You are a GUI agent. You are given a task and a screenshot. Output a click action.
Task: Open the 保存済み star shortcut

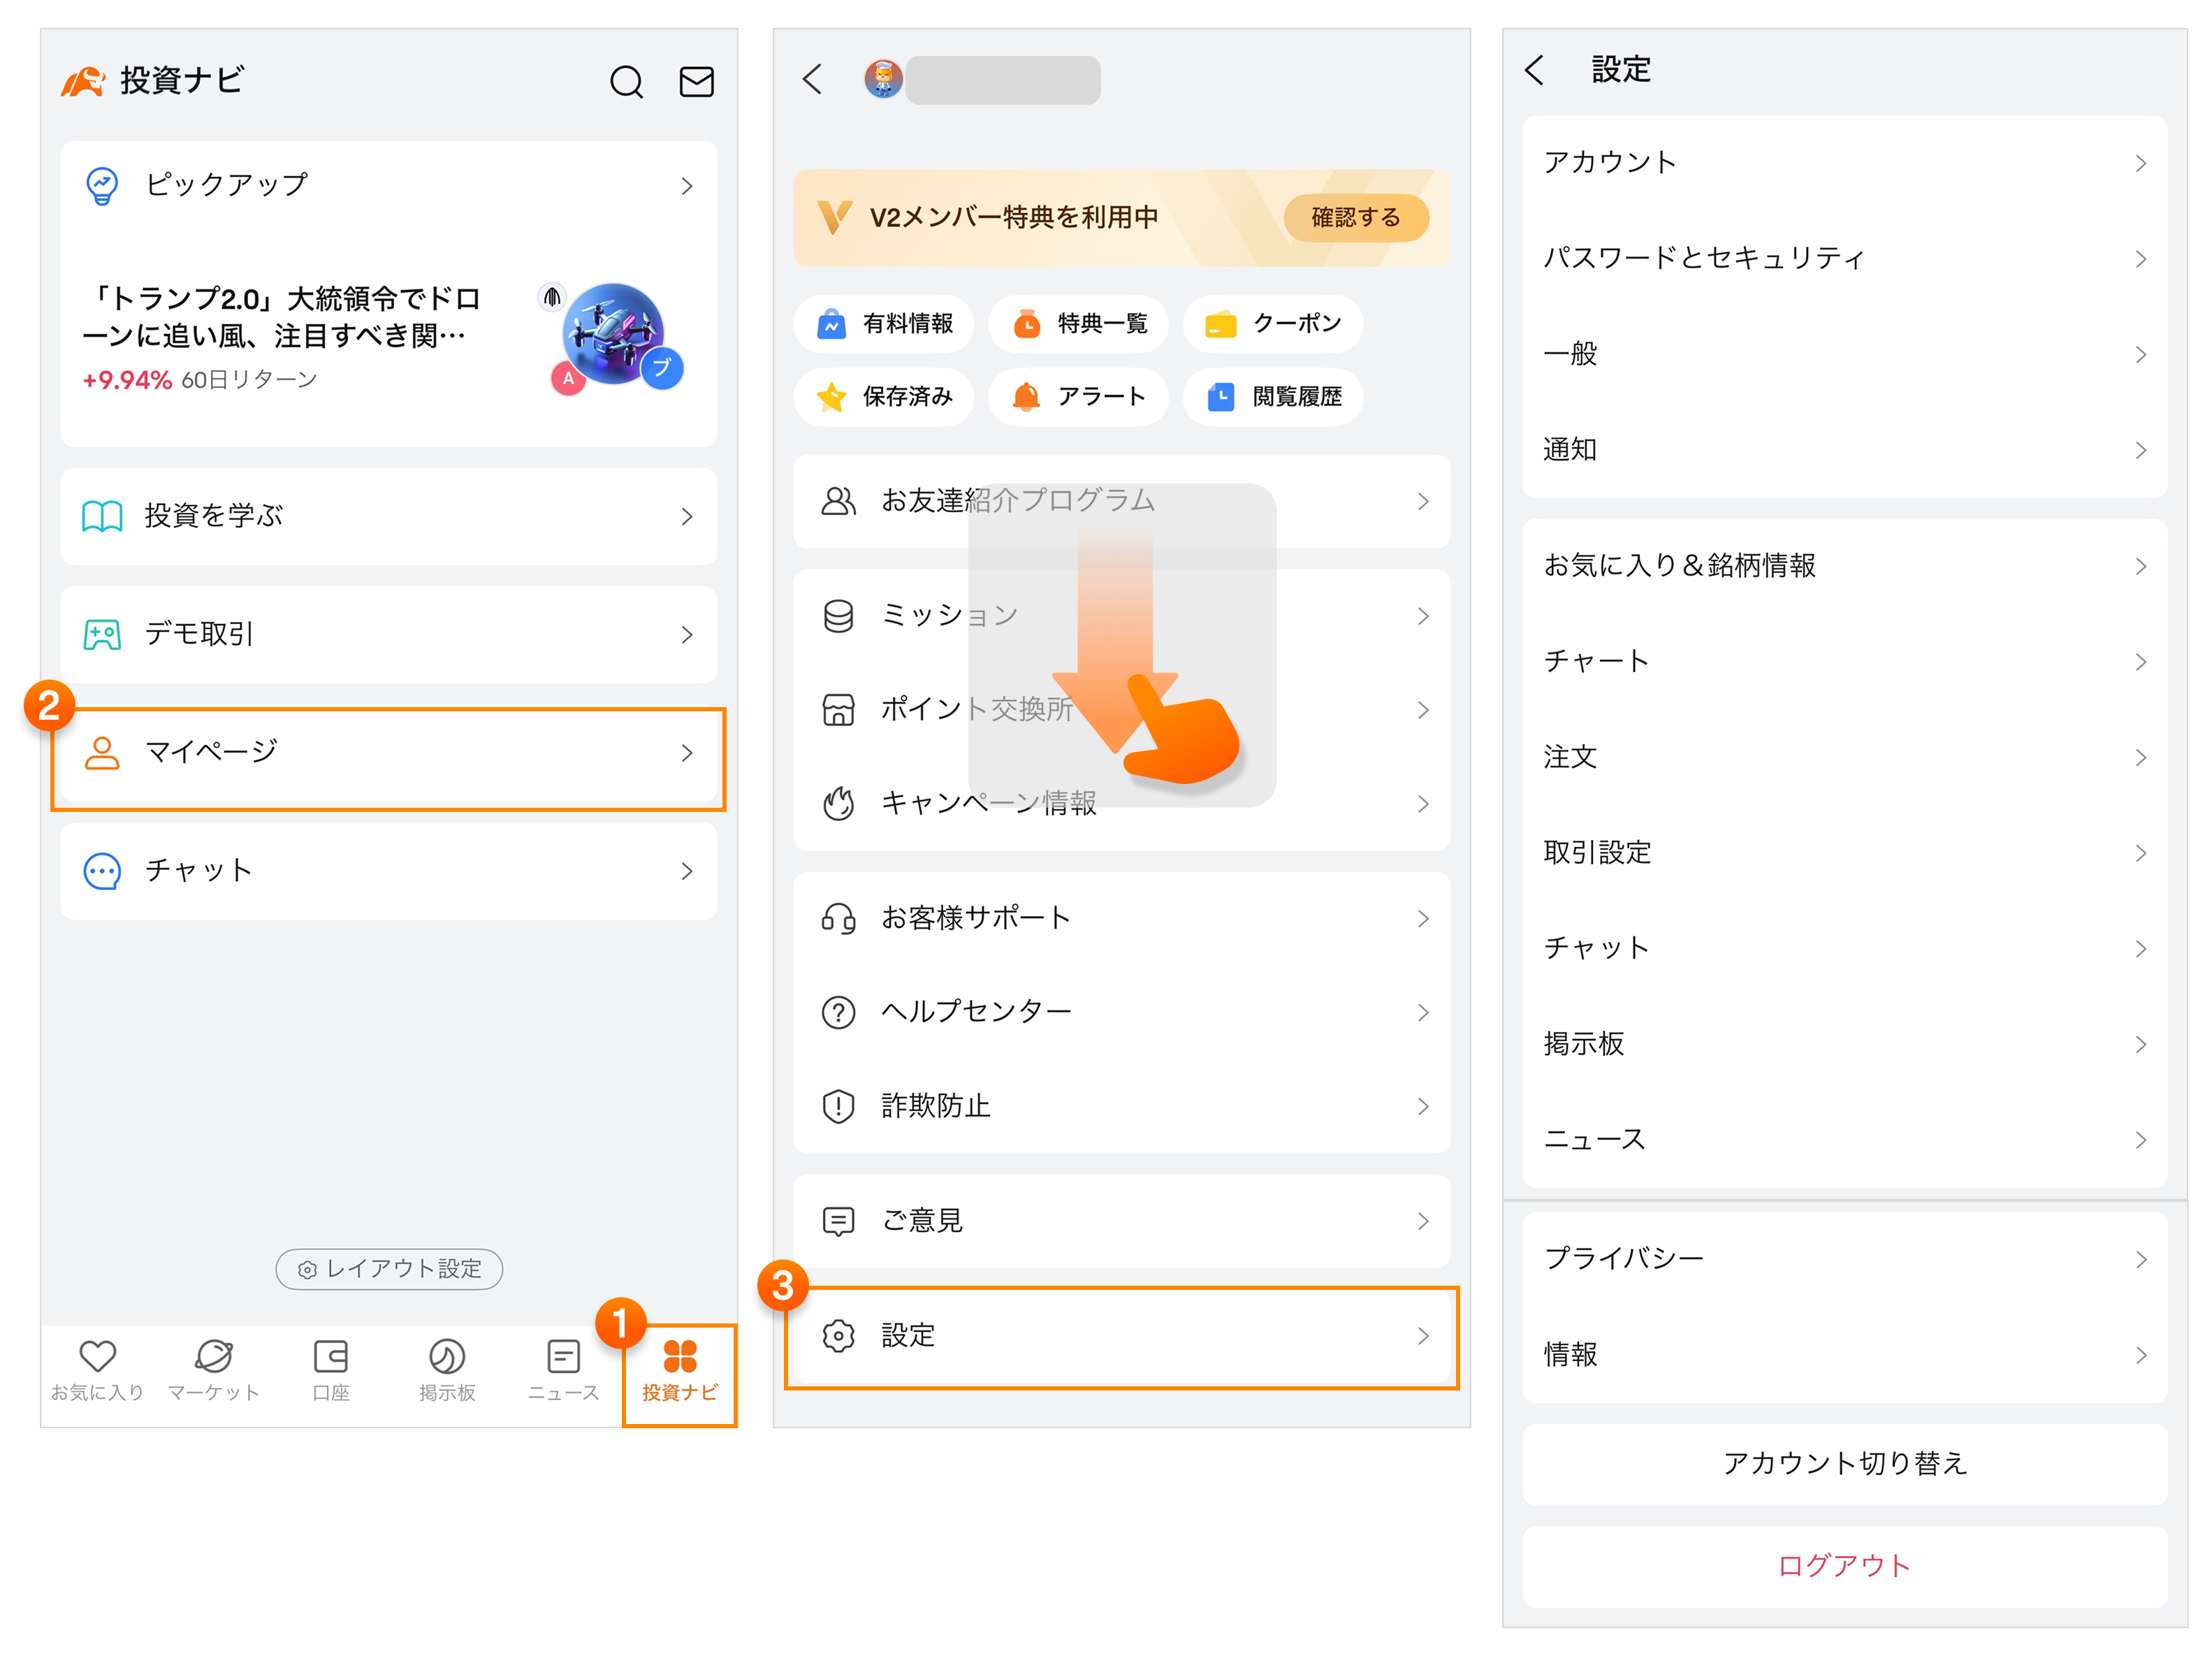(x=884, y=397)
